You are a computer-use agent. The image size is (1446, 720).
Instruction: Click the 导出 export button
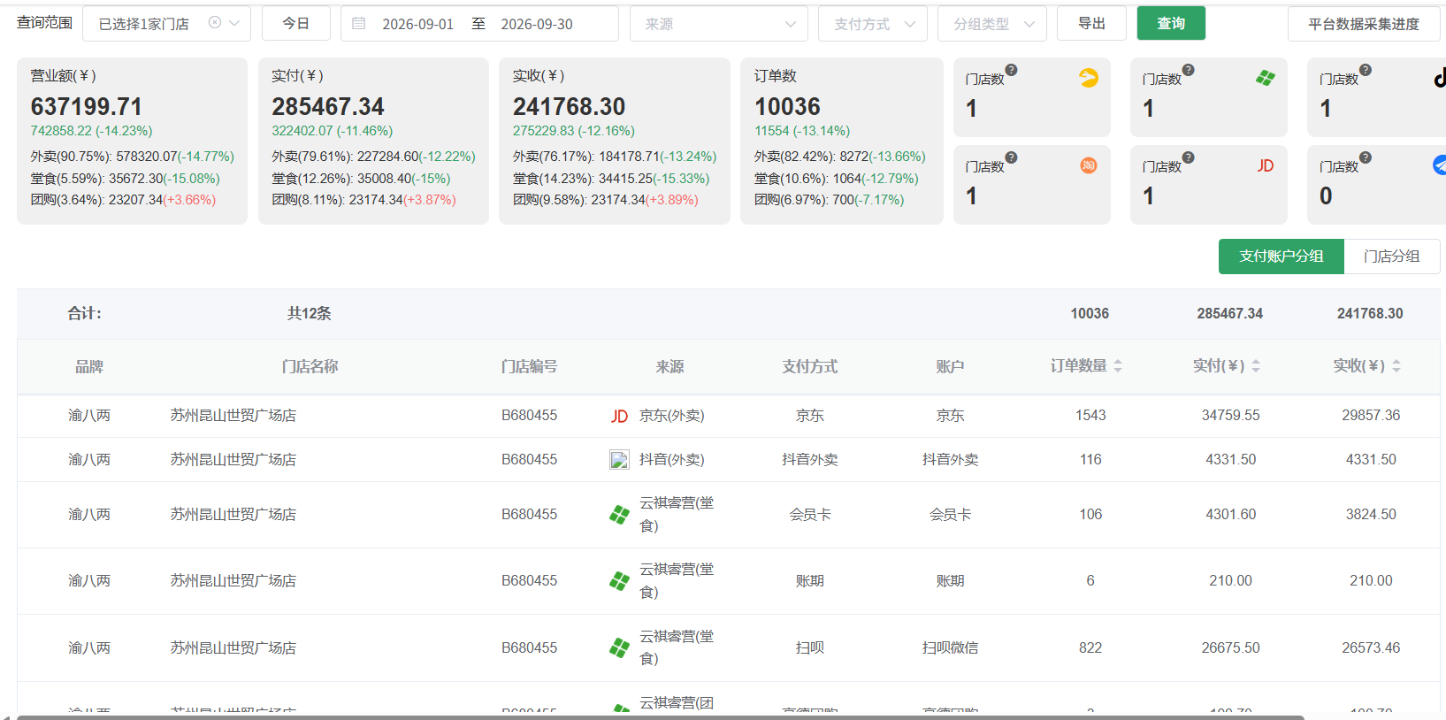point(1092,23)
